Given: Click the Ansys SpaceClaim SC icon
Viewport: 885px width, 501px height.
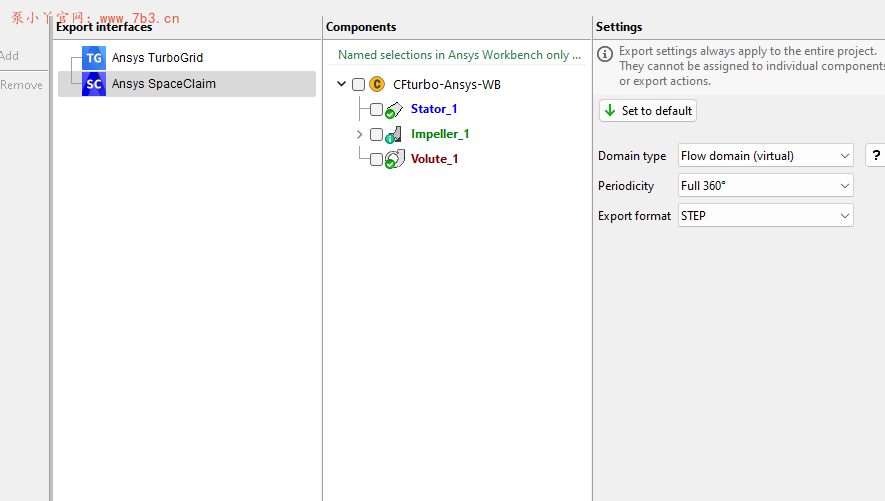Looking at the screenshot, I should pyautogui.click(x=94, y=84).
